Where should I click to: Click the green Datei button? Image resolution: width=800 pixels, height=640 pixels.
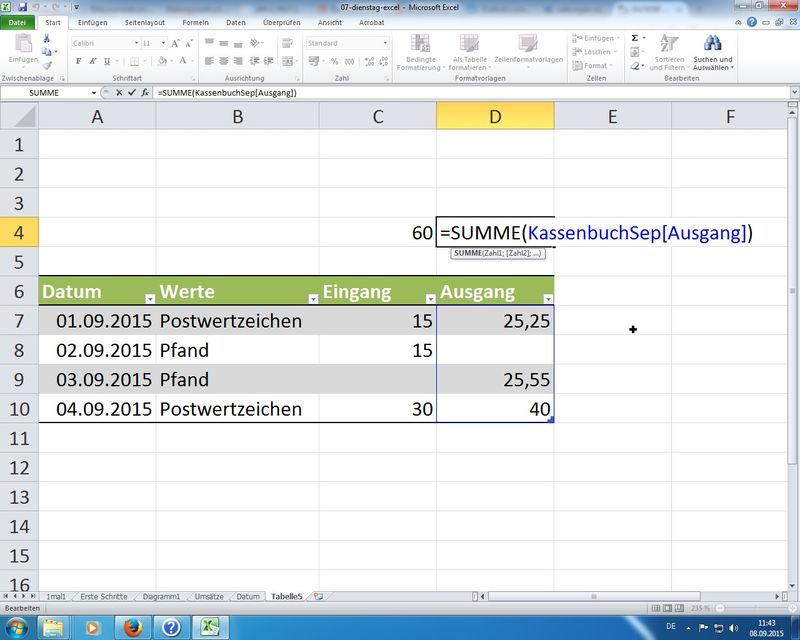click(19, 21)
